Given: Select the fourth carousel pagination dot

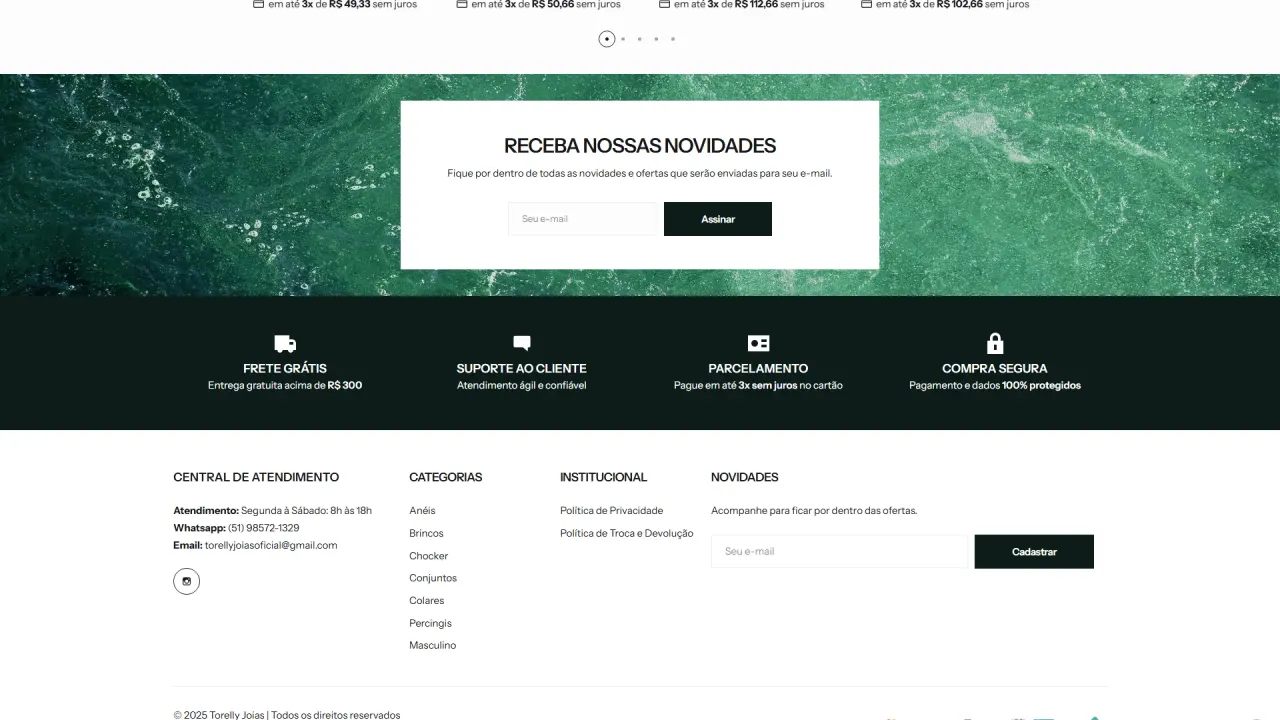Looking at the screenshot, I should click(656, 39).
